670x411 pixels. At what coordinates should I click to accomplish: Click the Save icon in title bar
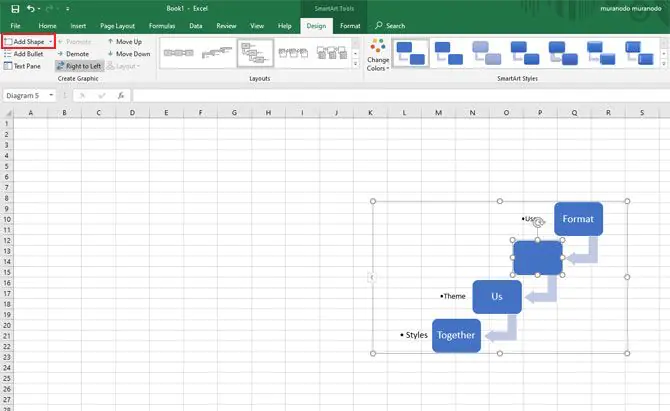[x=15, y=9]
